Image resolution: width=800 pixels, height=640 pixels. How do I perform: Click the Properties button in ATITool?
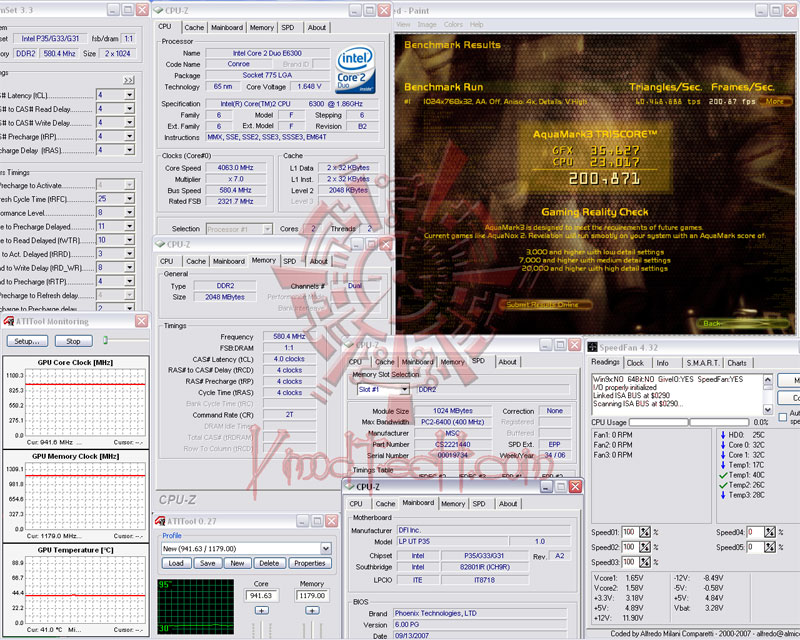(x=310, y=563)
